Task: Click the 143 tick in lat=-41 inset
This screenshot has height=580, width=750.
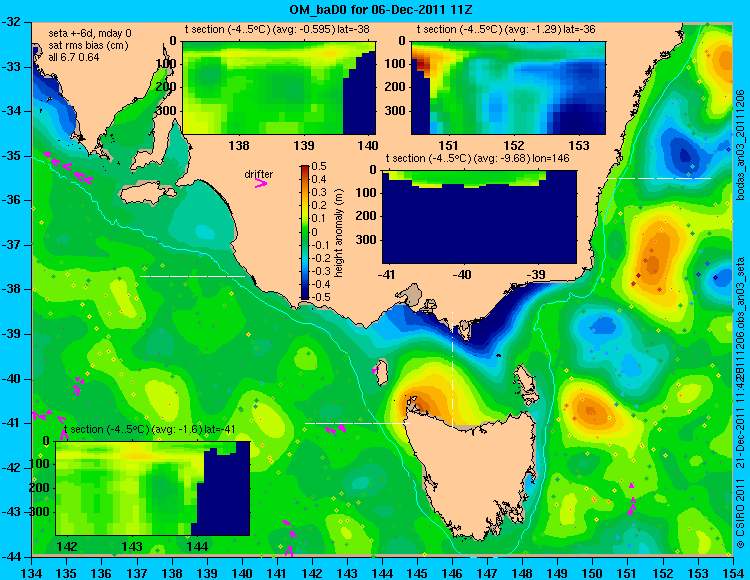Action: tap(132, 547)
